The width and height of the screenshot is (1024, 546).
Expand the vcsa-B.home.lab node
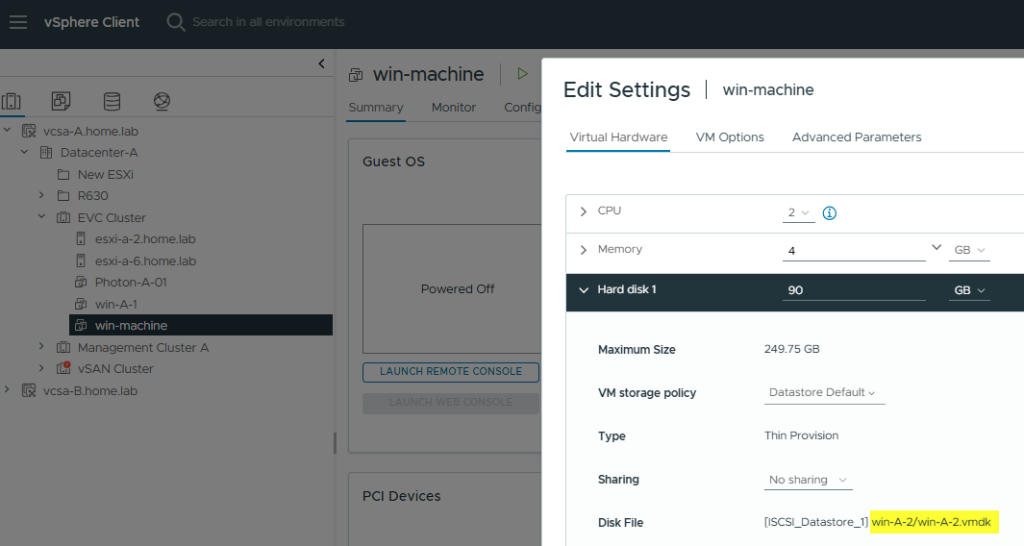point(7,390)
